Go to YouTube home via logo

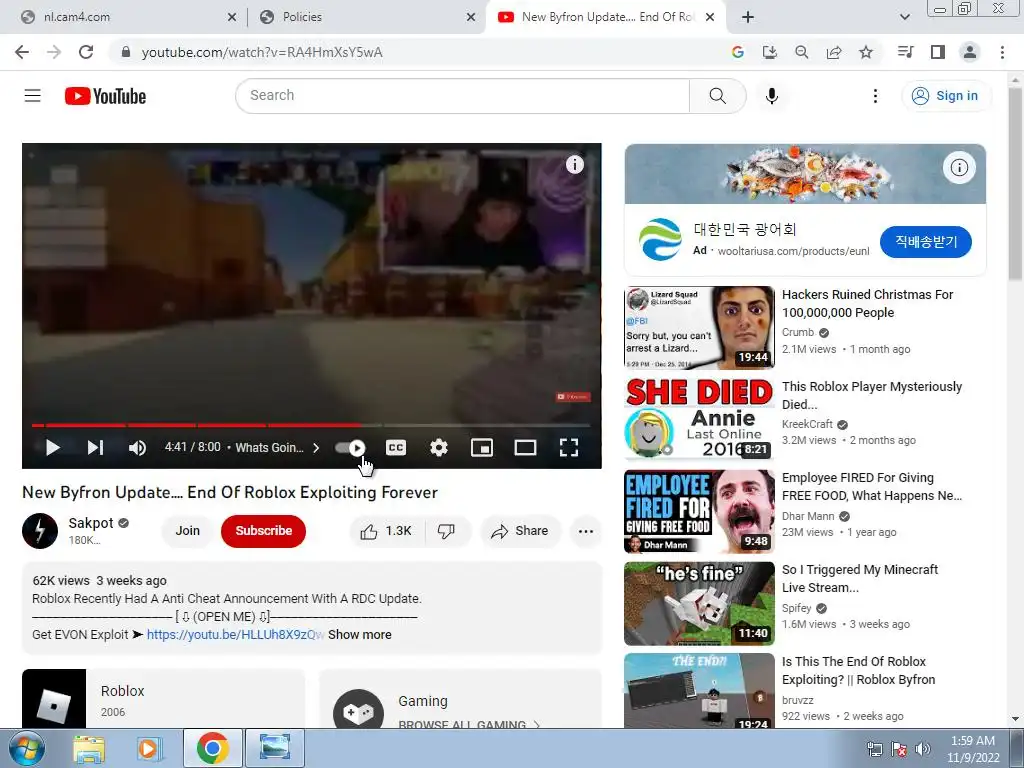(105, 96)
